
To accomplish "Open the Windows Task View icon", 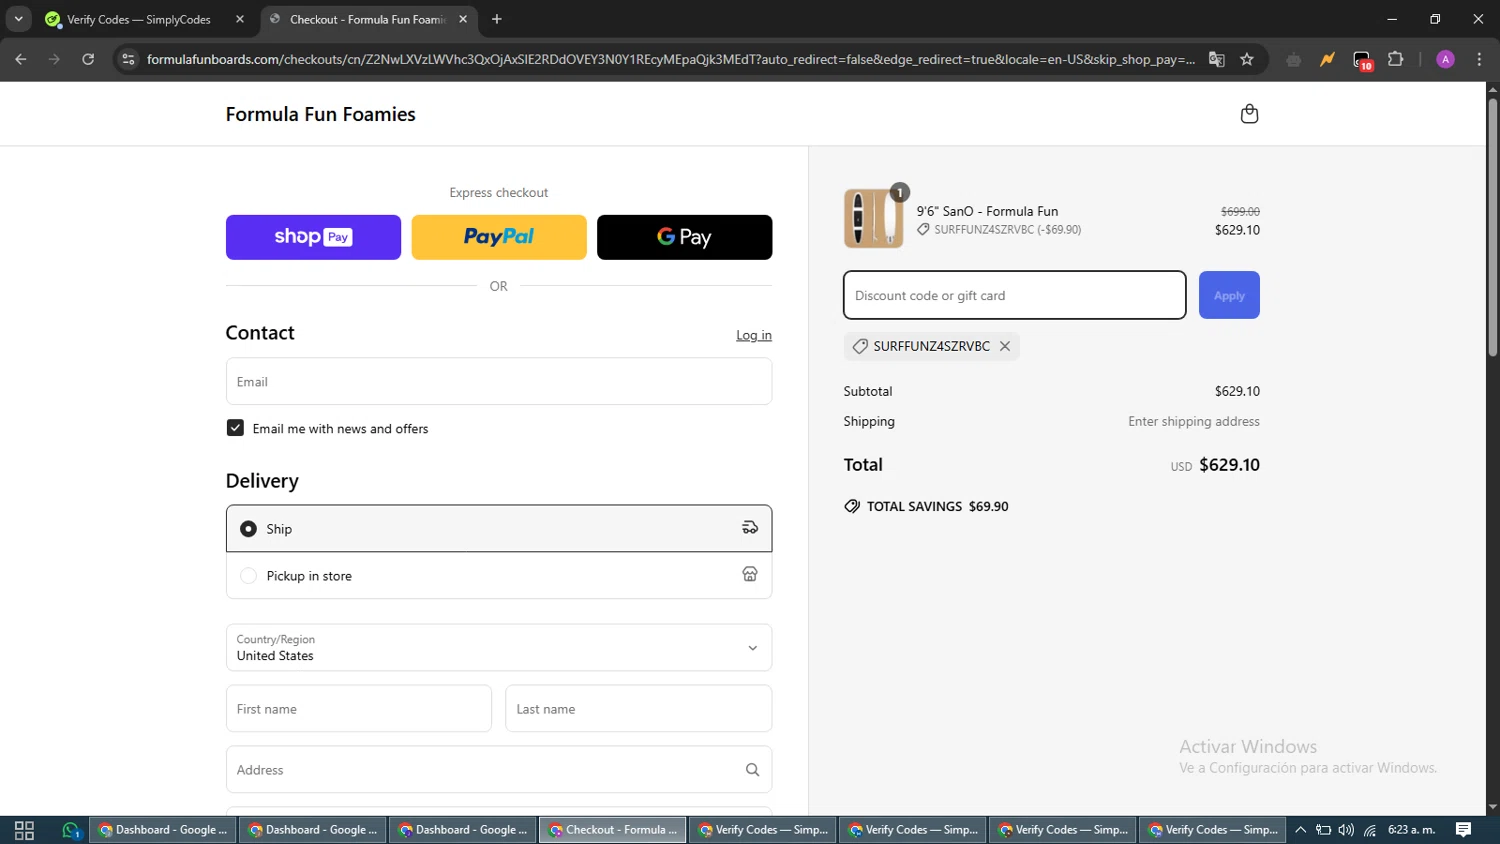I will (24, 830).
